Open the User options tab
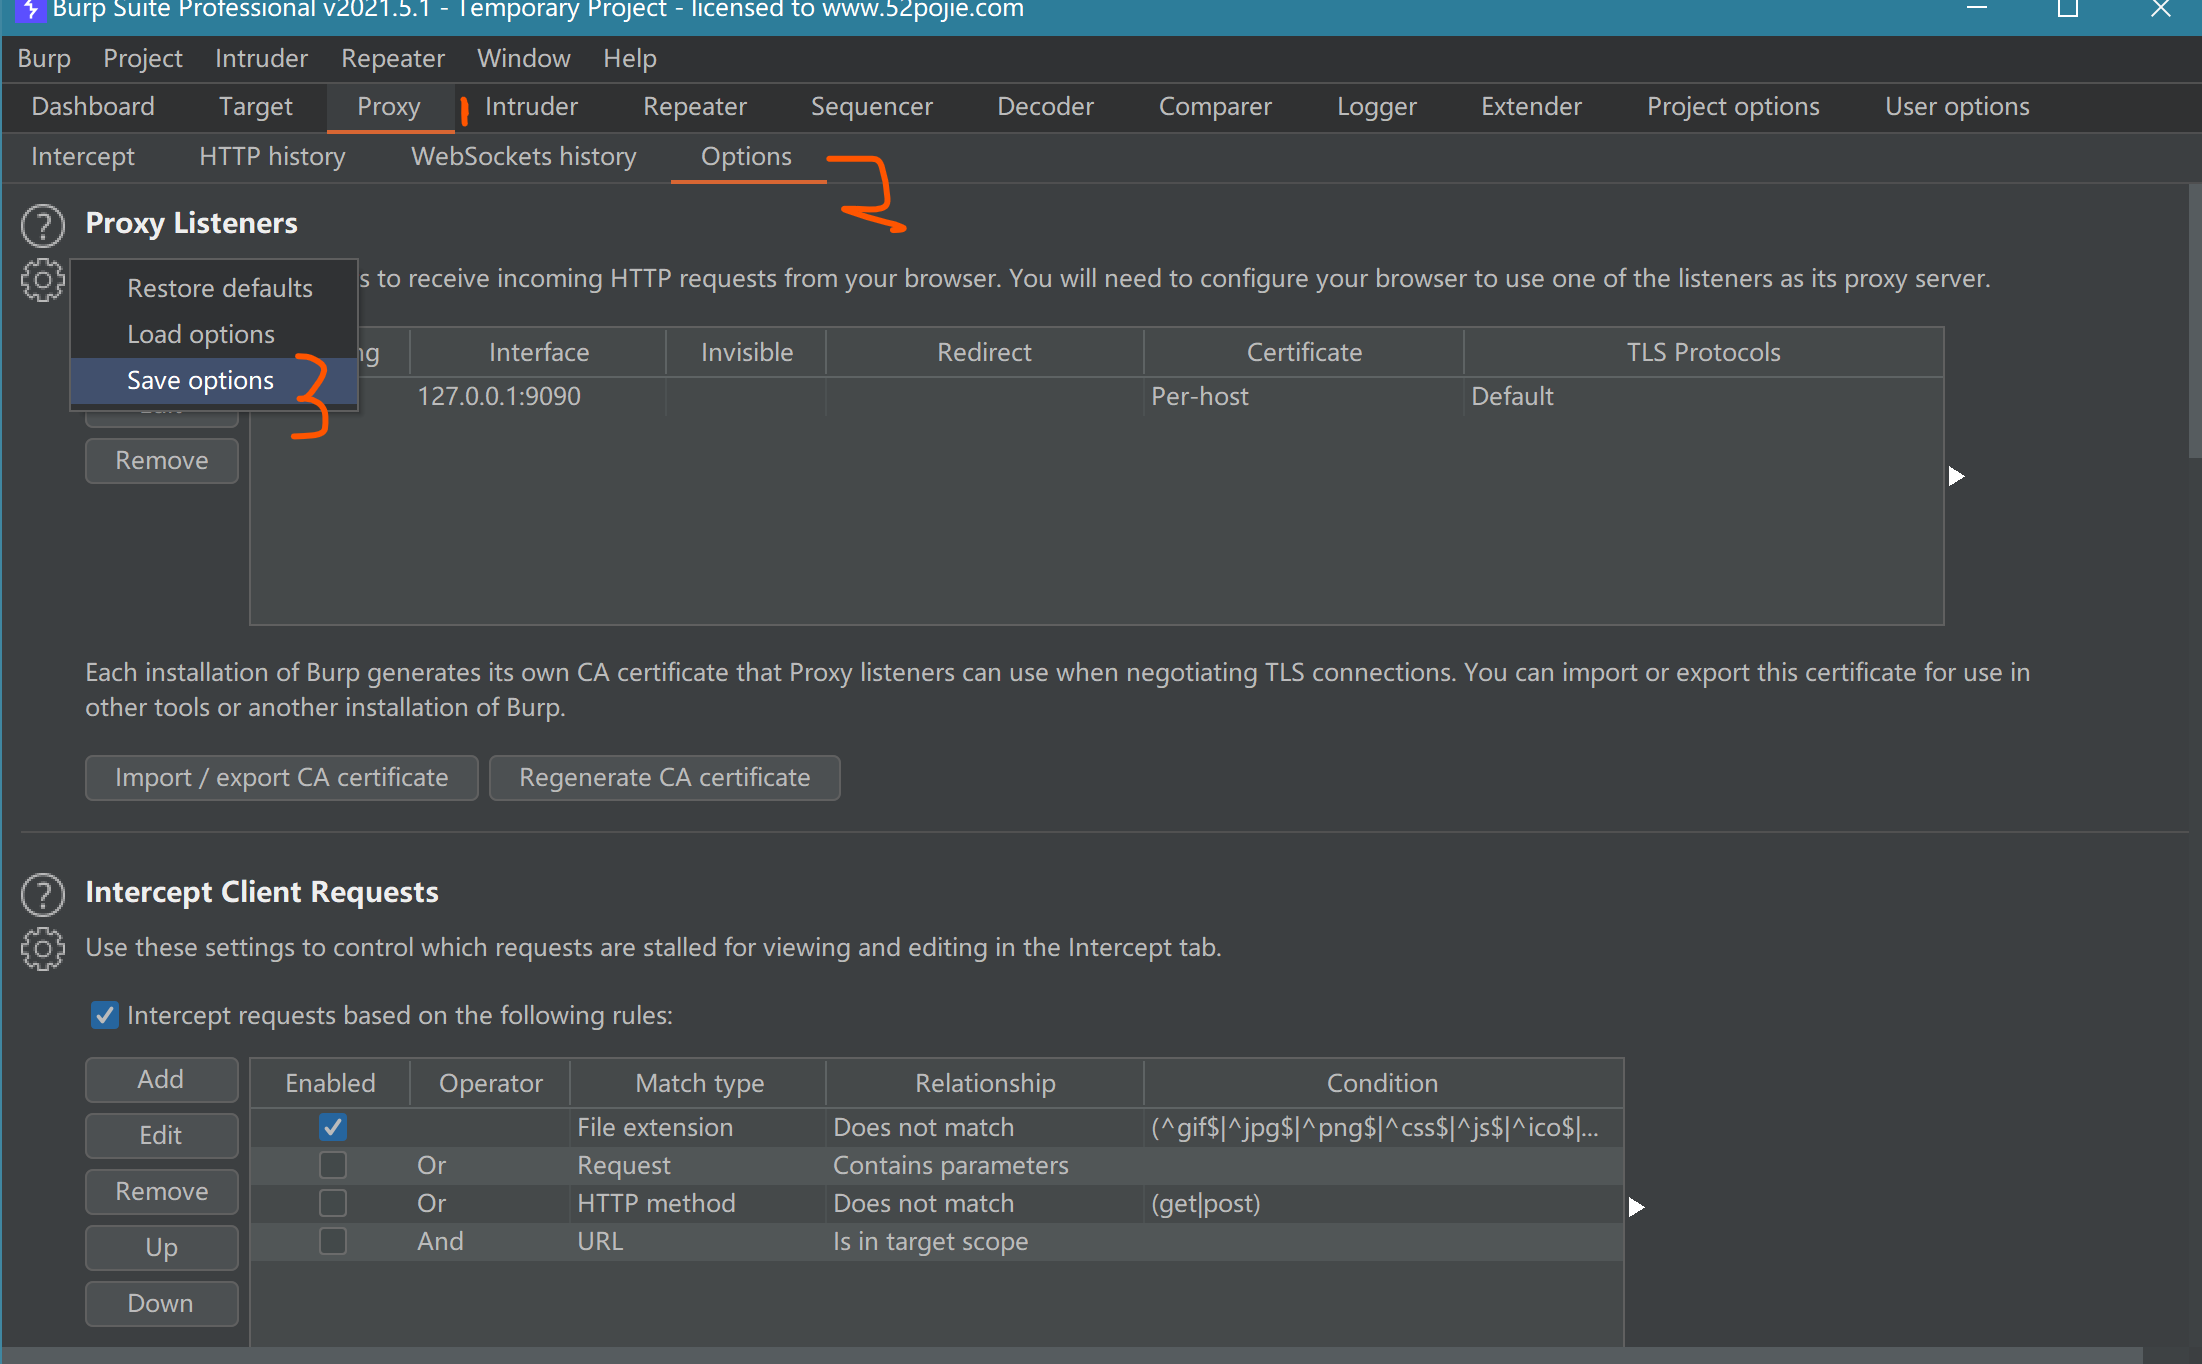2202x1364 pixels. coord(1958,107)
